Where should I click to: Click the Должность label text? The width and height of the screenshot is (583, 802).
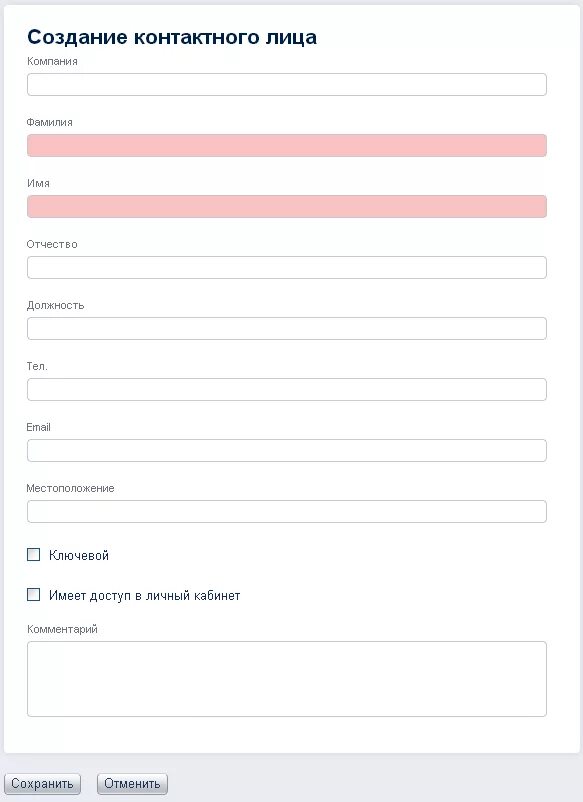pyautogui.click(x=55, y=305)
